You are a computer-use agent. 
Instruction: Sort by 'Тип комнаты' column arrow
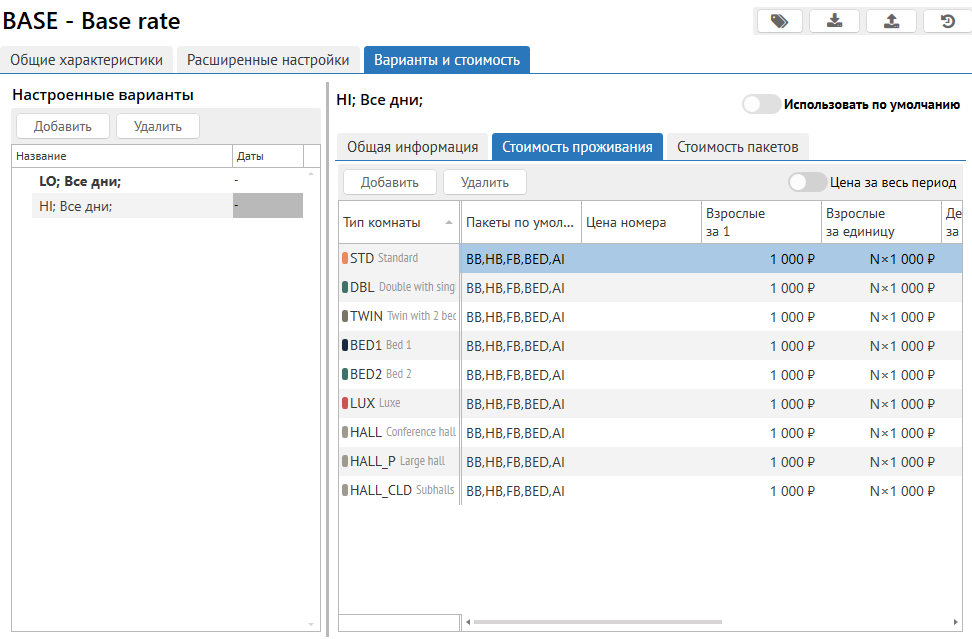448,223
